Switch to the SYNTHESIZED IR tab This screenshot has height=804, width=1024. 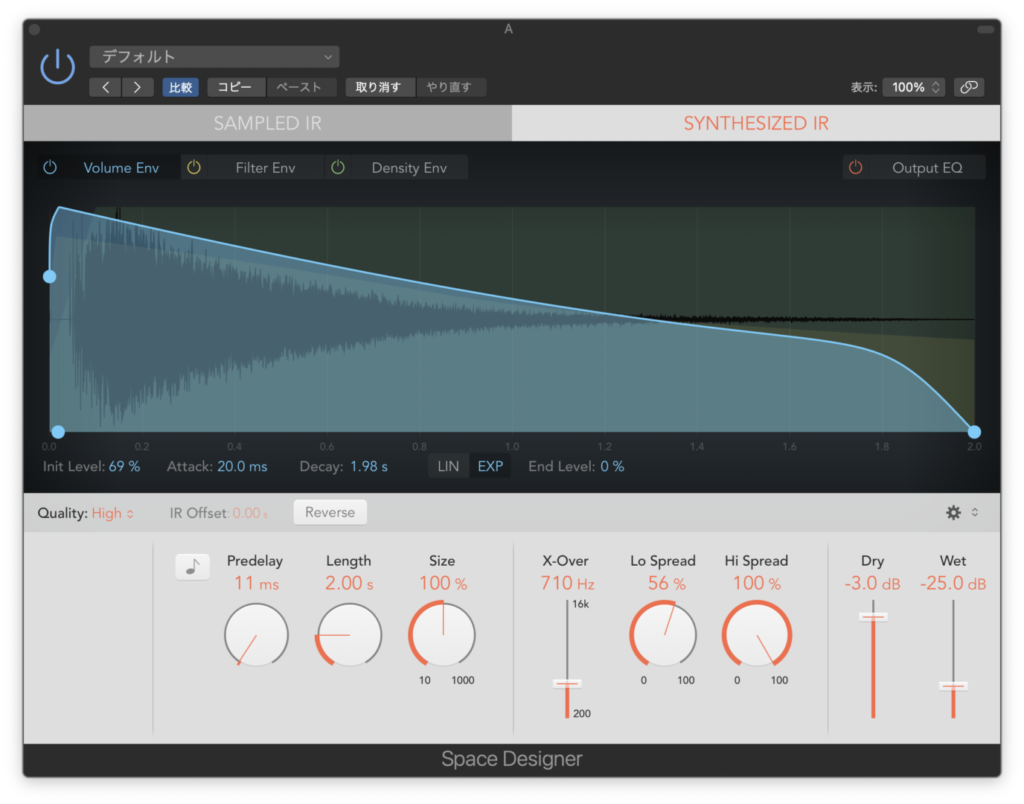756,123
